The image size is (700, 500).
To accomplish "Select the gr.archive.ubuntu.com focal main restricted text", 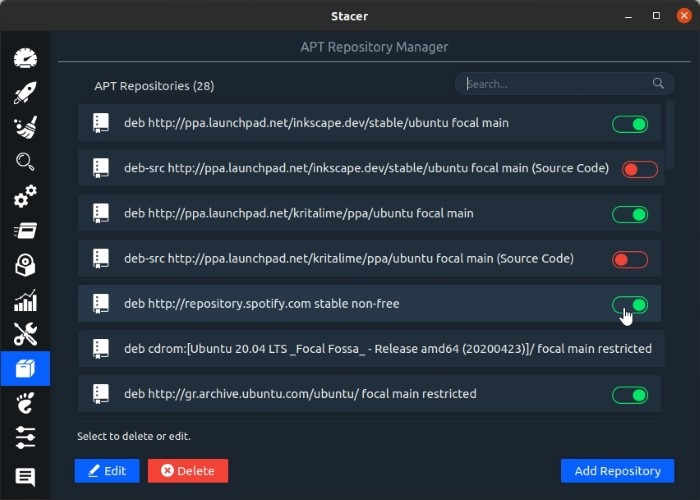I will point(300,393).
